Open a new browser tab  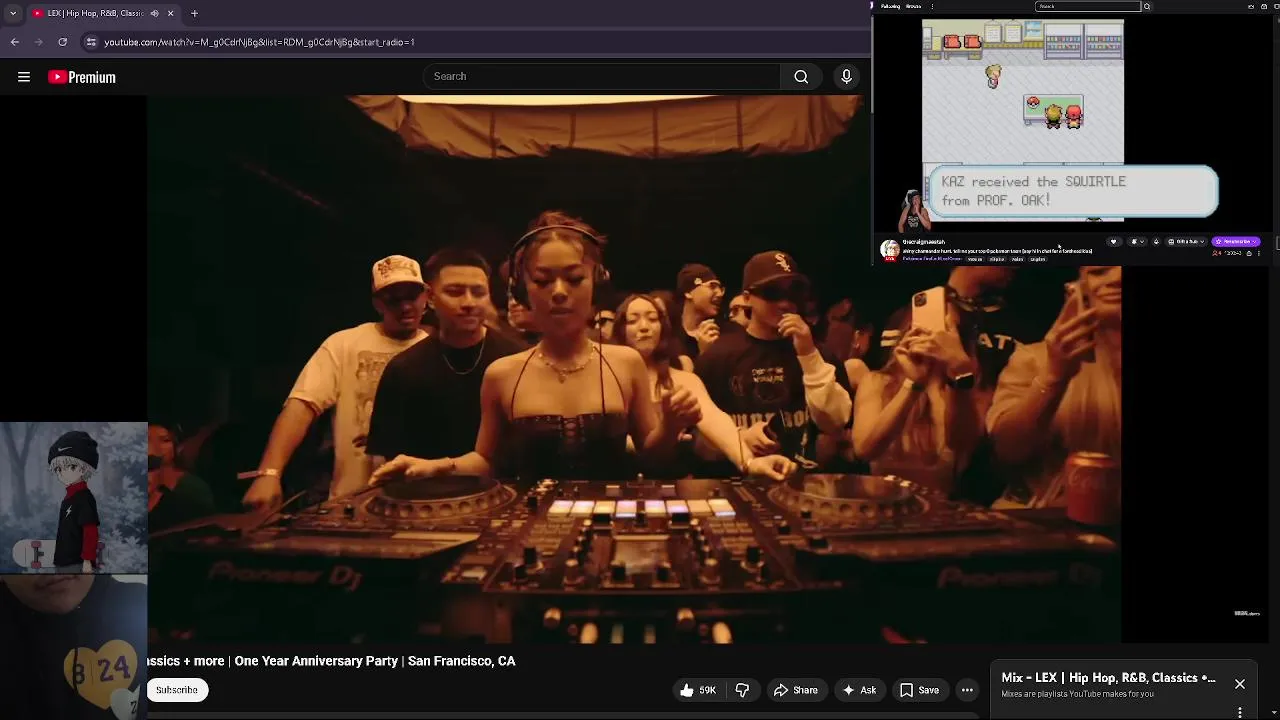pyautogui.click(x=194, y=13)
